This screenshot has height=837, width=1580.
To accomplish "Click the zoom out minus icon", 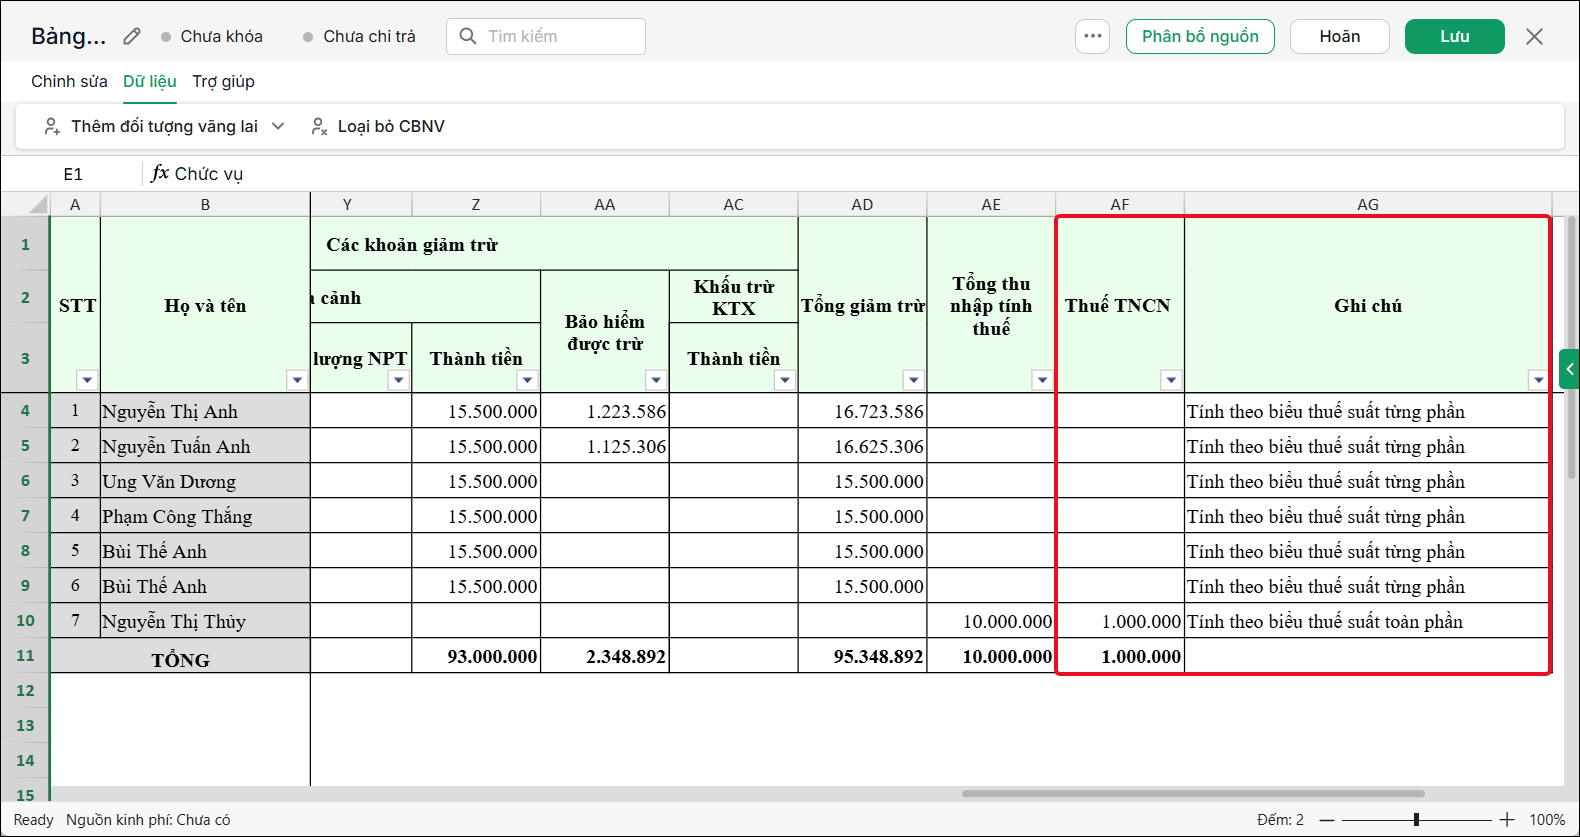I will pos(1327,820).
